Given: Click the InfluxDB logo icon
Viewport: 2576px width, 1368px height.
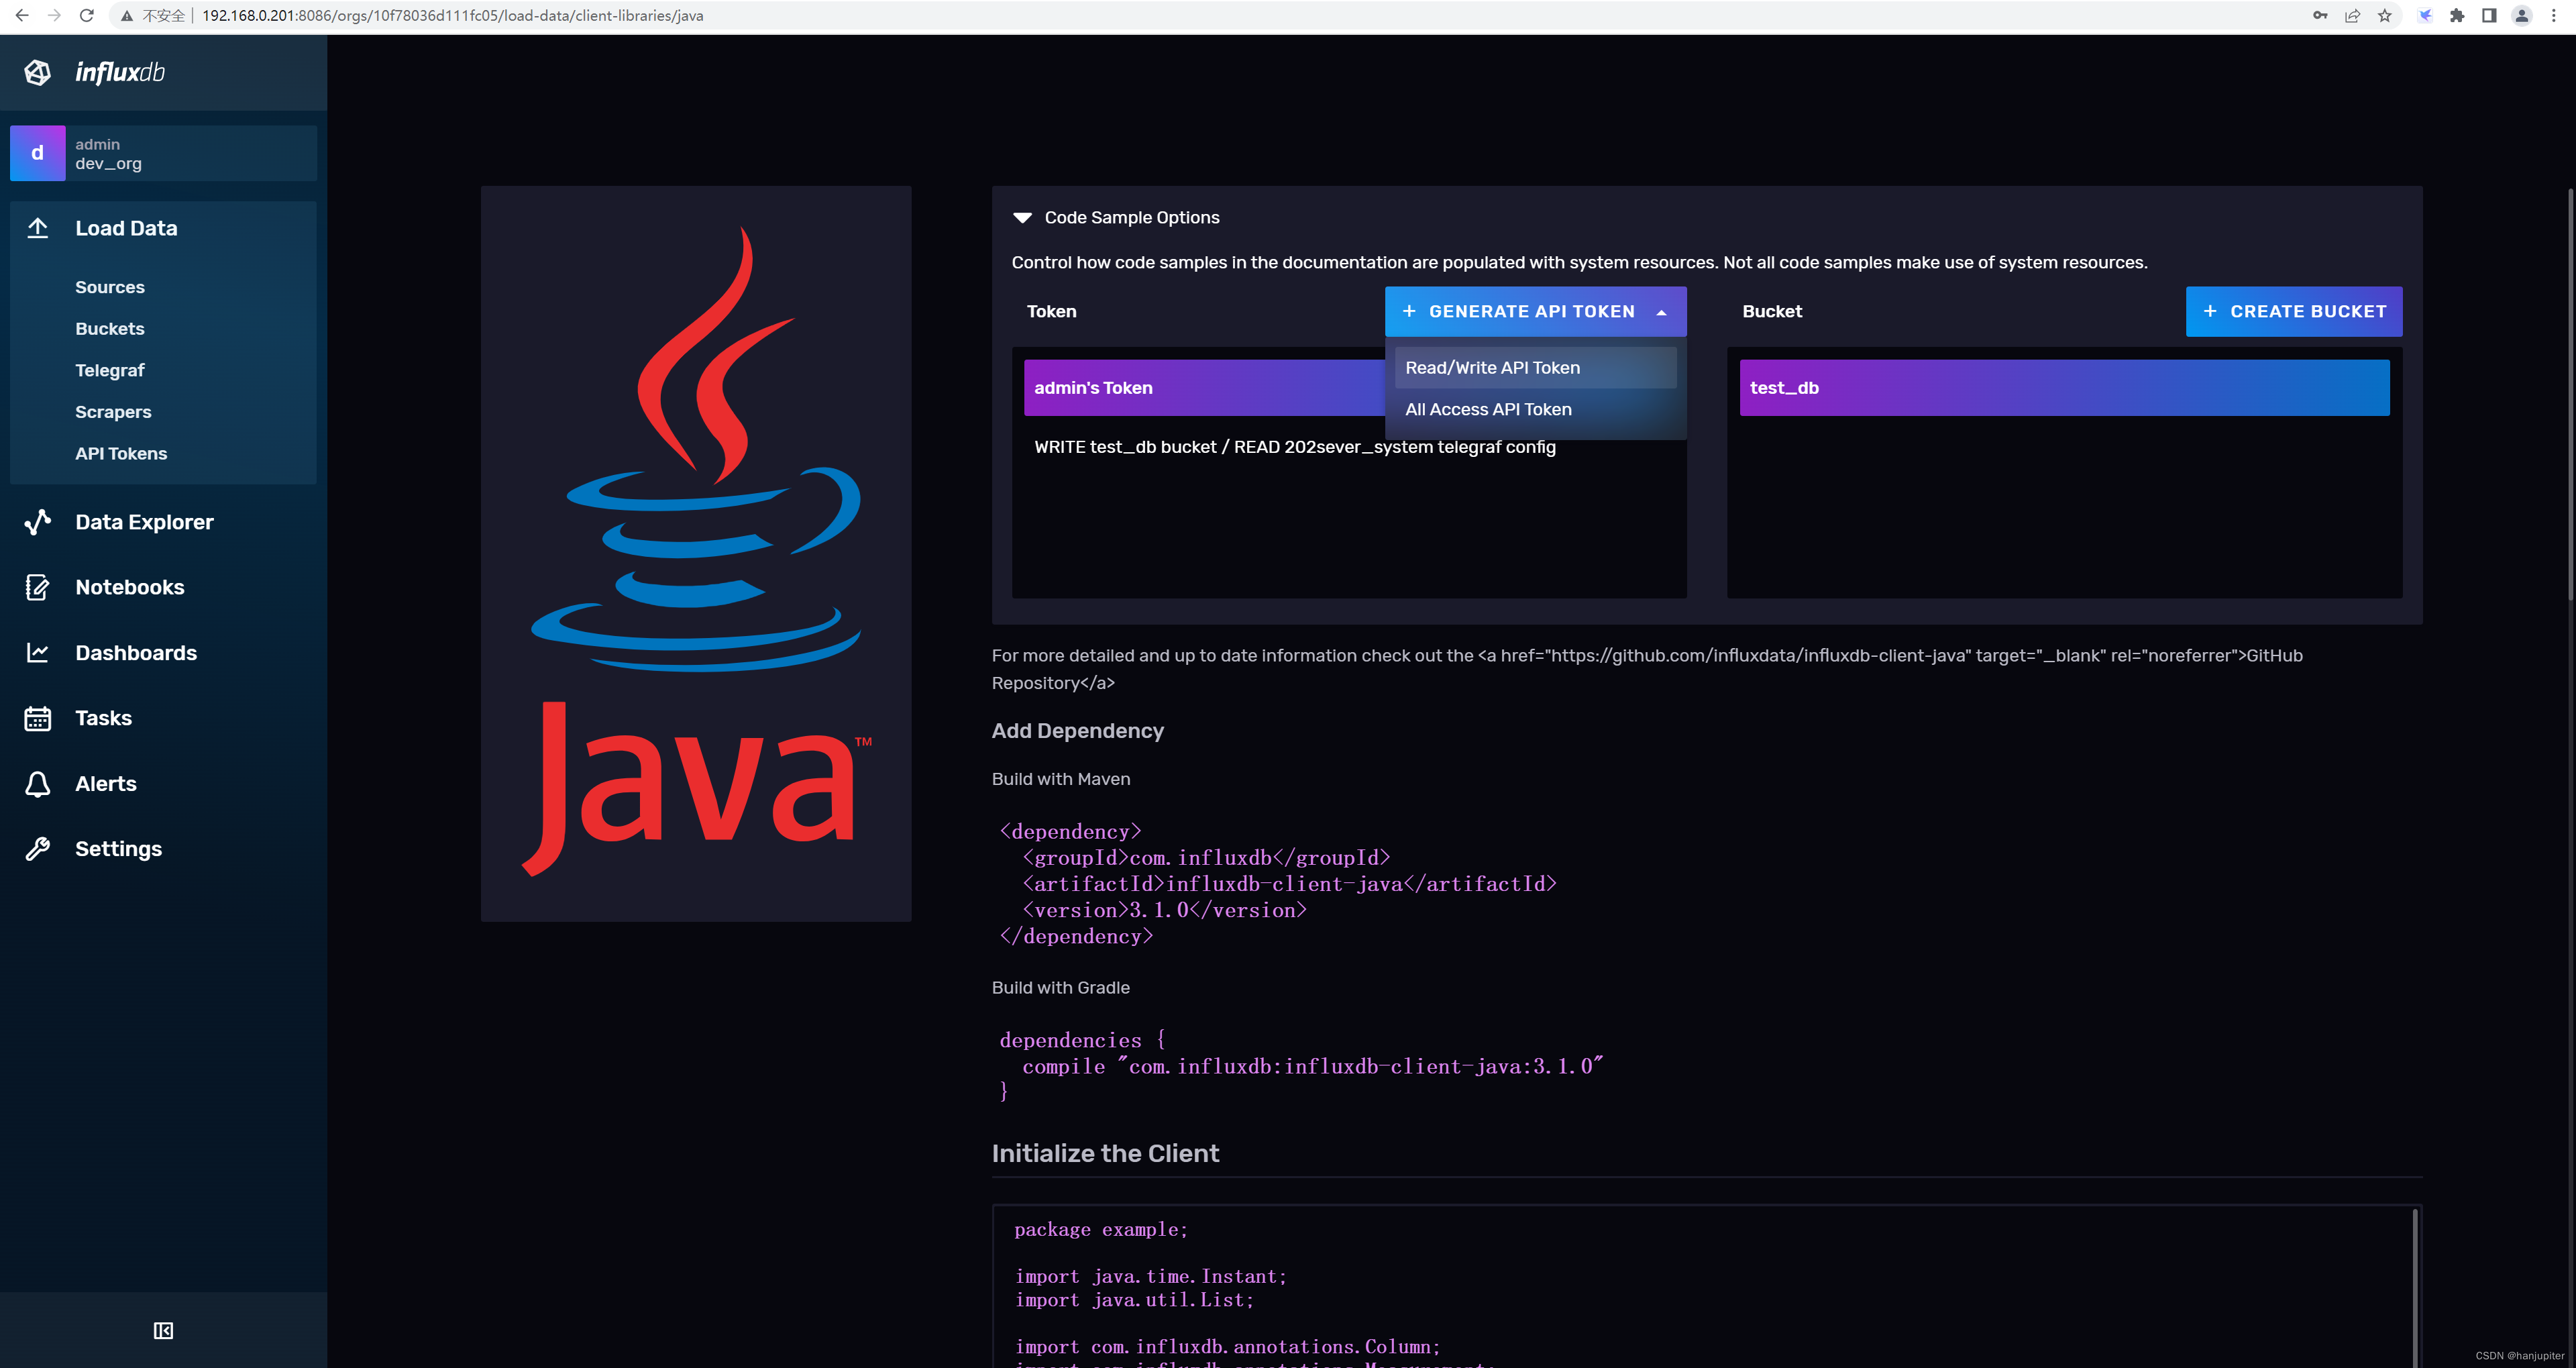Looking at the screenshot, I should point(38,72).
